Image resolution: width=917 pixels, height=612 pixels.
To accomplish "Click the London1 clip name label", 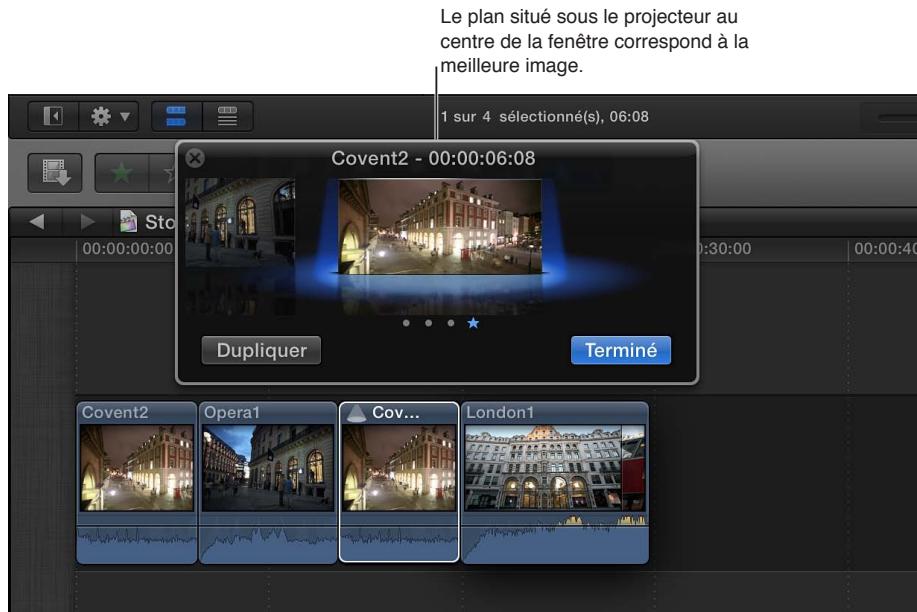I will 500,412.
